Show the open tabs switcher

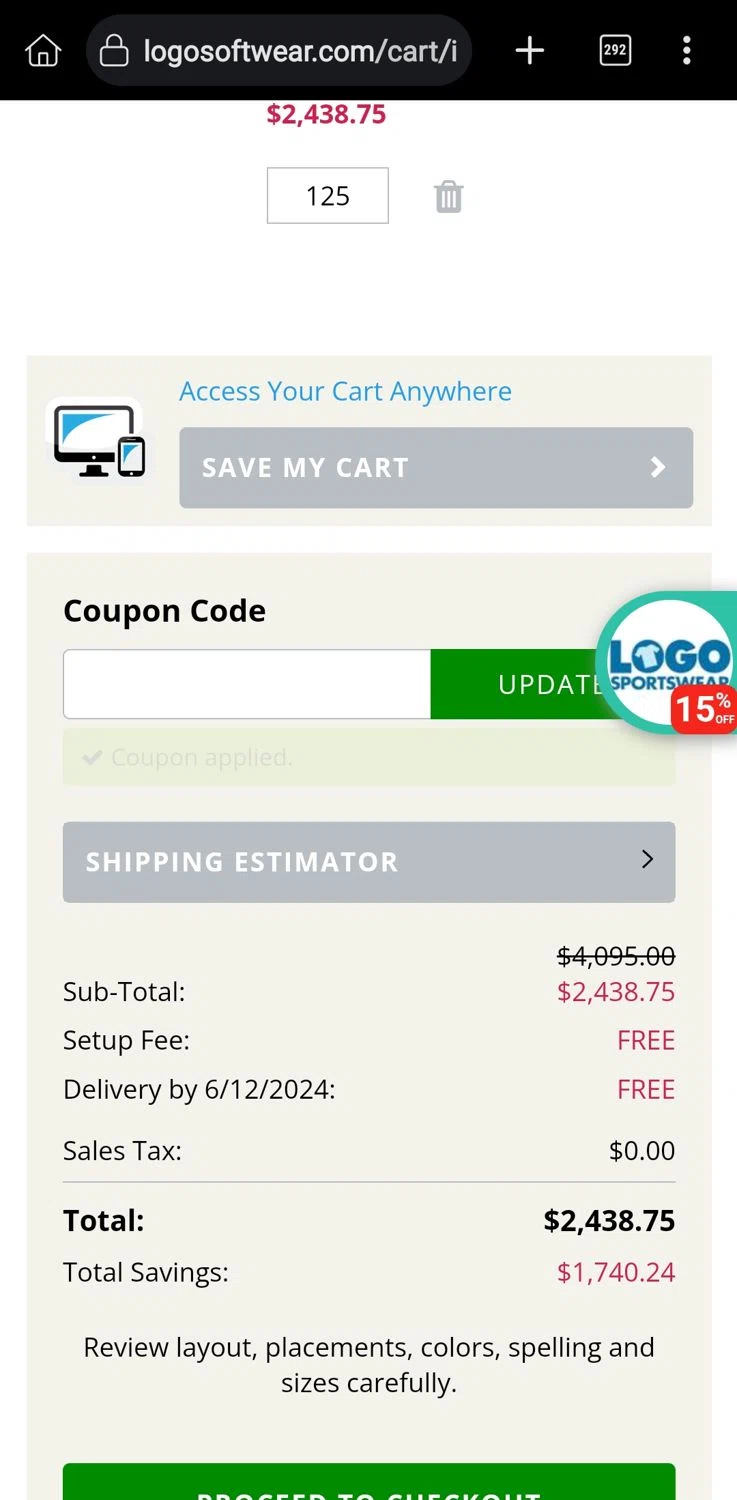(x=615, y=50)
